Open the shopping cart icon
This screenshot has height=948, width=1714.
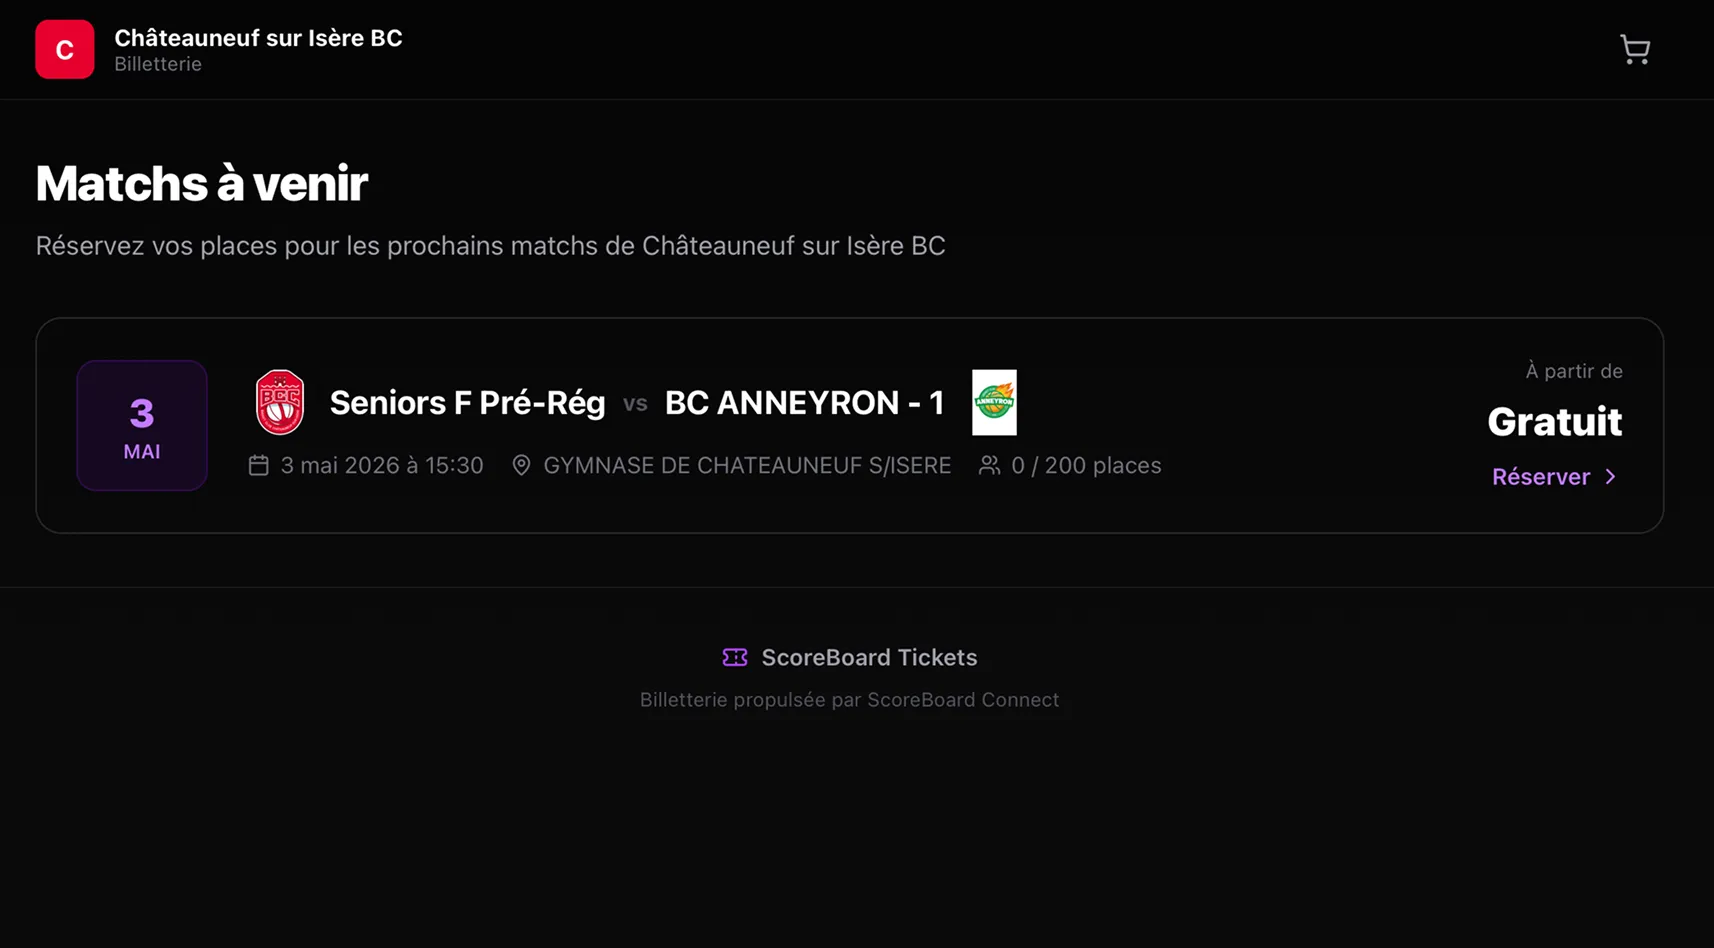[1635, 49]
